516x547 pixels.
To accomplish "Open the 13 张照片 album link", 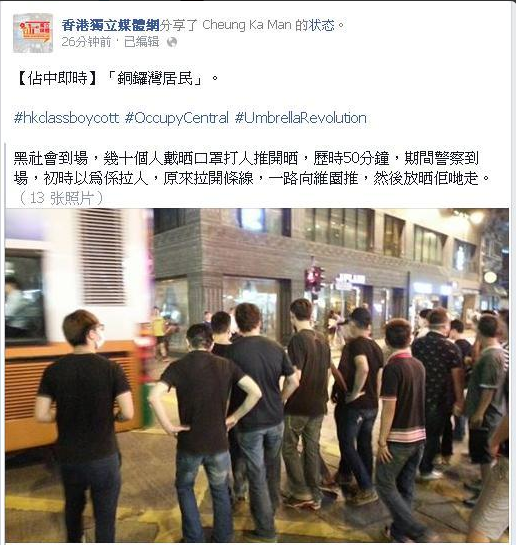I will pos(61,198).
